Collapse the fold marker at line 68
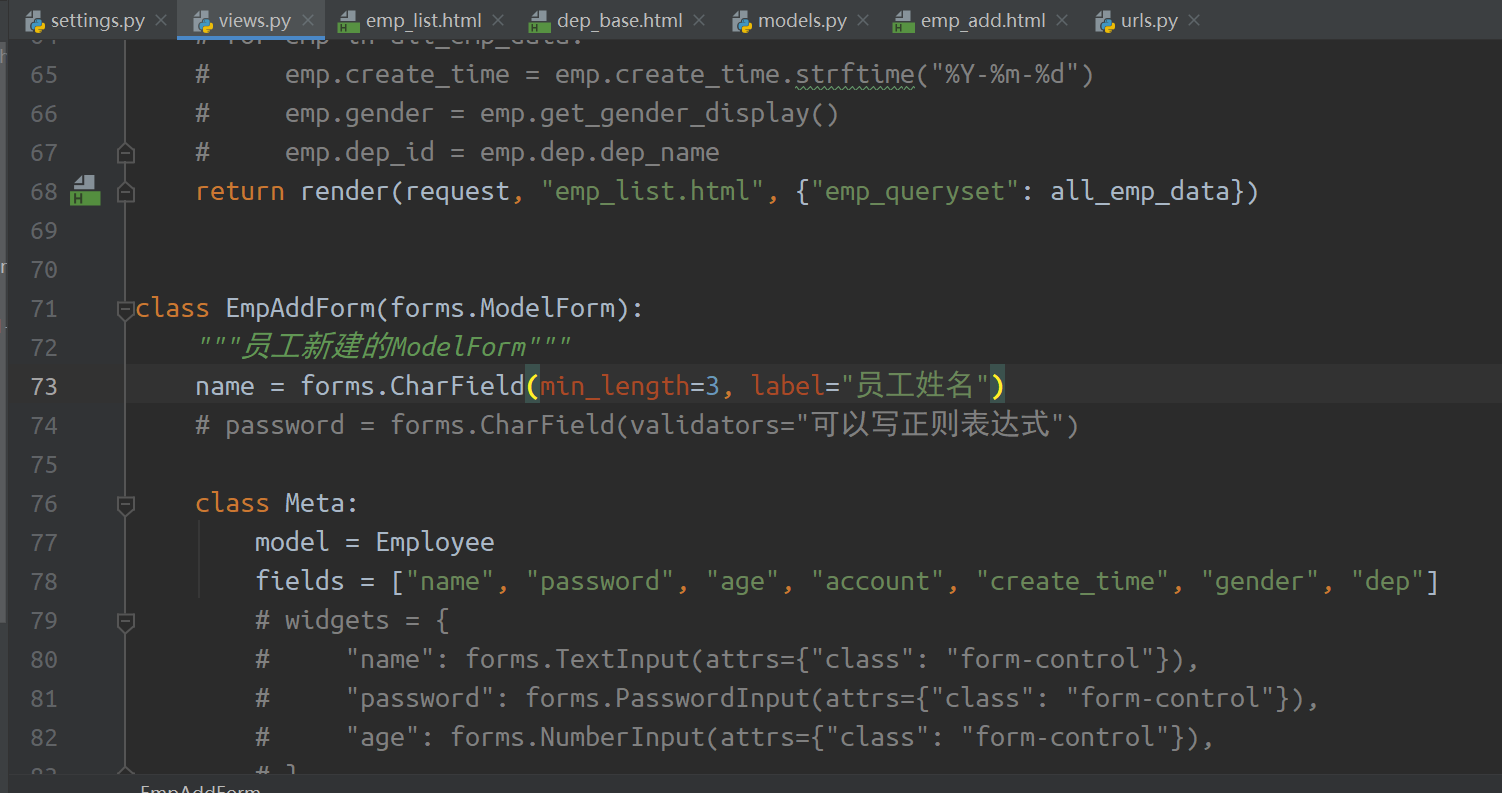The width and height of the screenshot is (1502, 793). click(x=125, y=192)
